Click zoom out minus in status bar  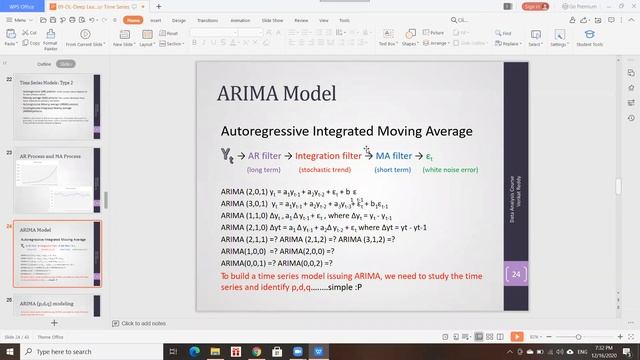(x=549, y=337)
